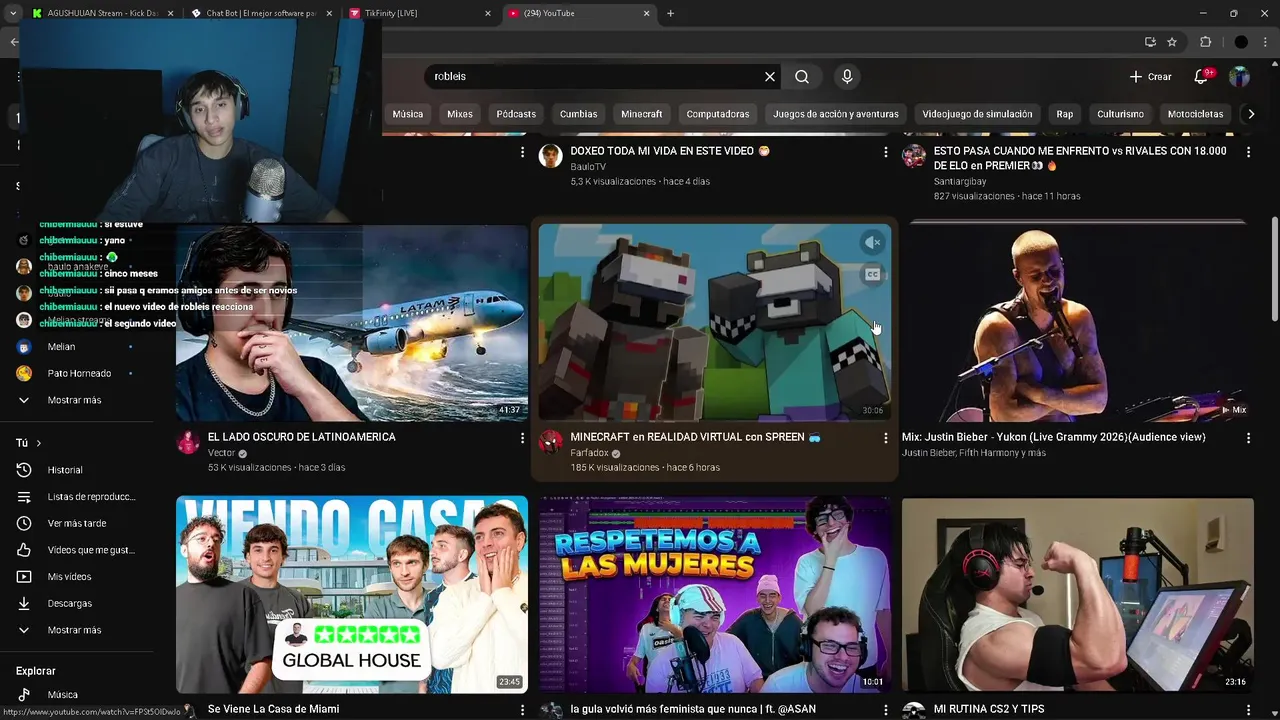1280x720 pixels.
Task: Open the Pato Horneado subscription
Action: tap(79, 374)
